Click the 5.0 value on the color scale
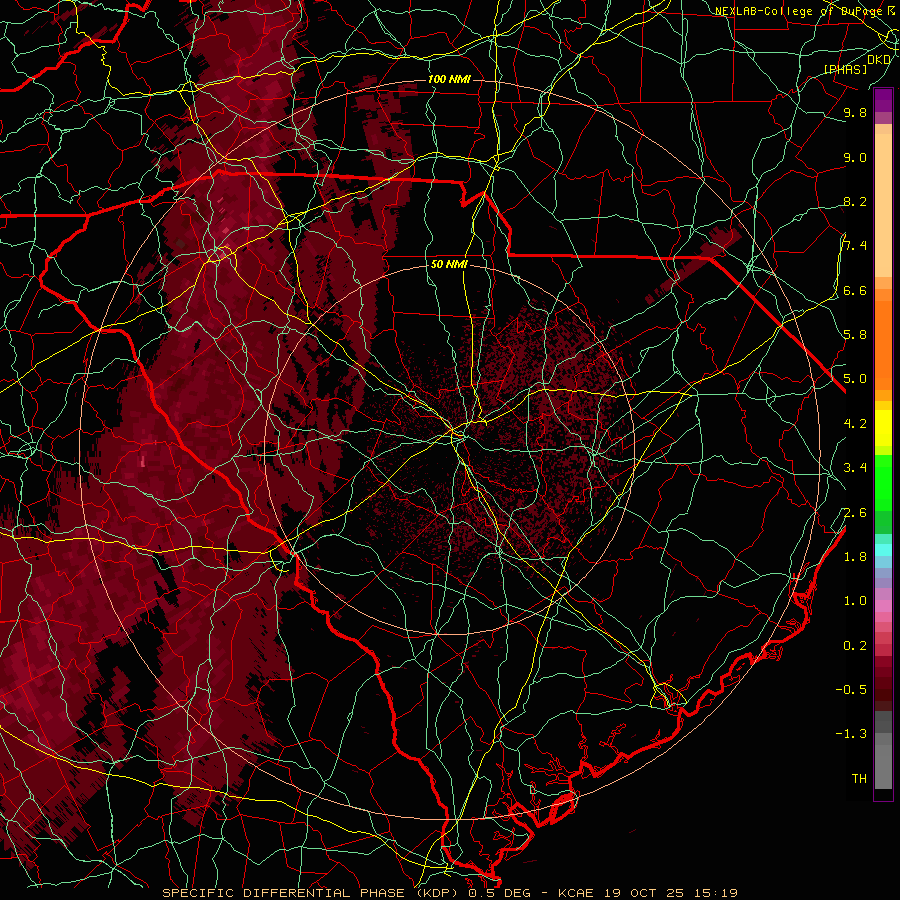The width and height of the screenshot is (900, 900). point(855,379)
